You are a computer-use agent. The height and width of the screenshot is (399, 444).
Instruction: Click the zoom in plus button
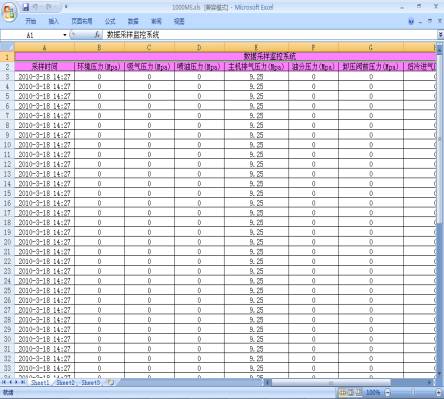point(439,392)
